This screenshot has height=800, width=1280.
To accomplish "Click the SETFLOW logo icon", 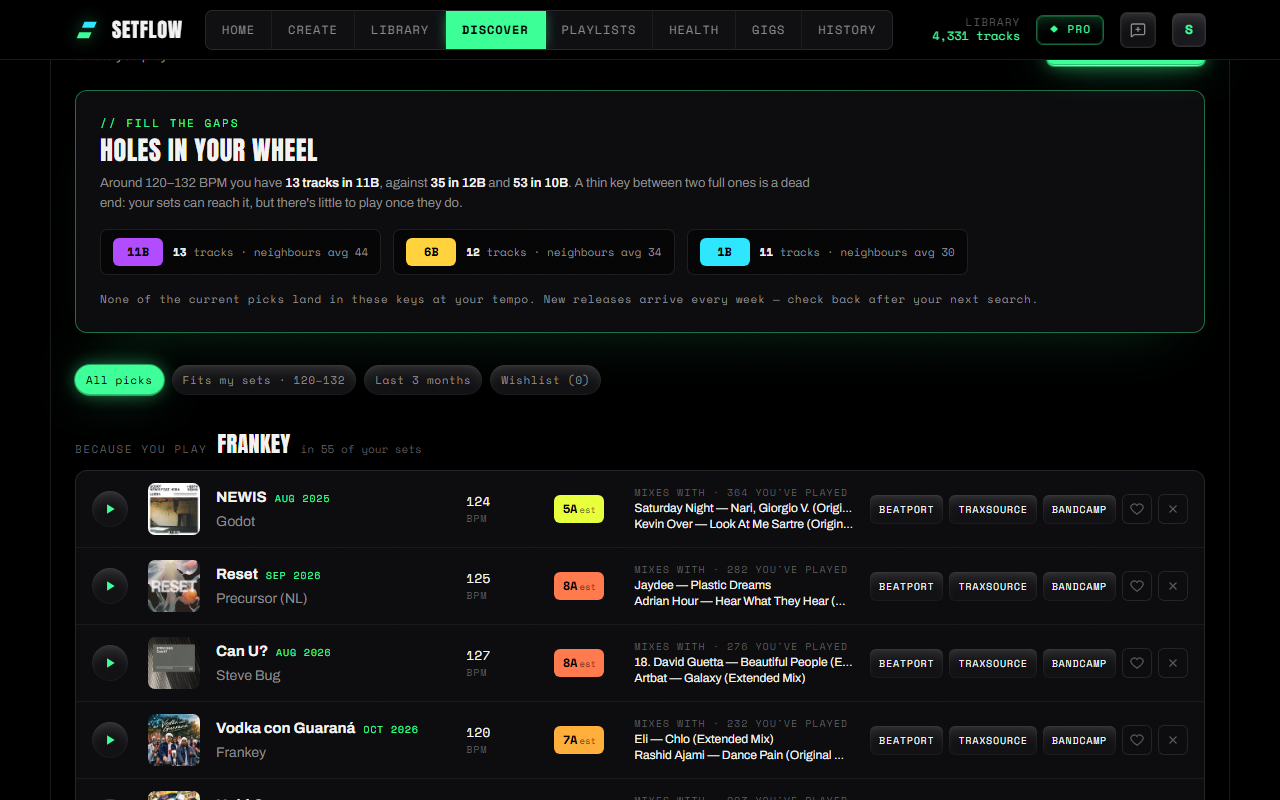I will tap(87, 30).
